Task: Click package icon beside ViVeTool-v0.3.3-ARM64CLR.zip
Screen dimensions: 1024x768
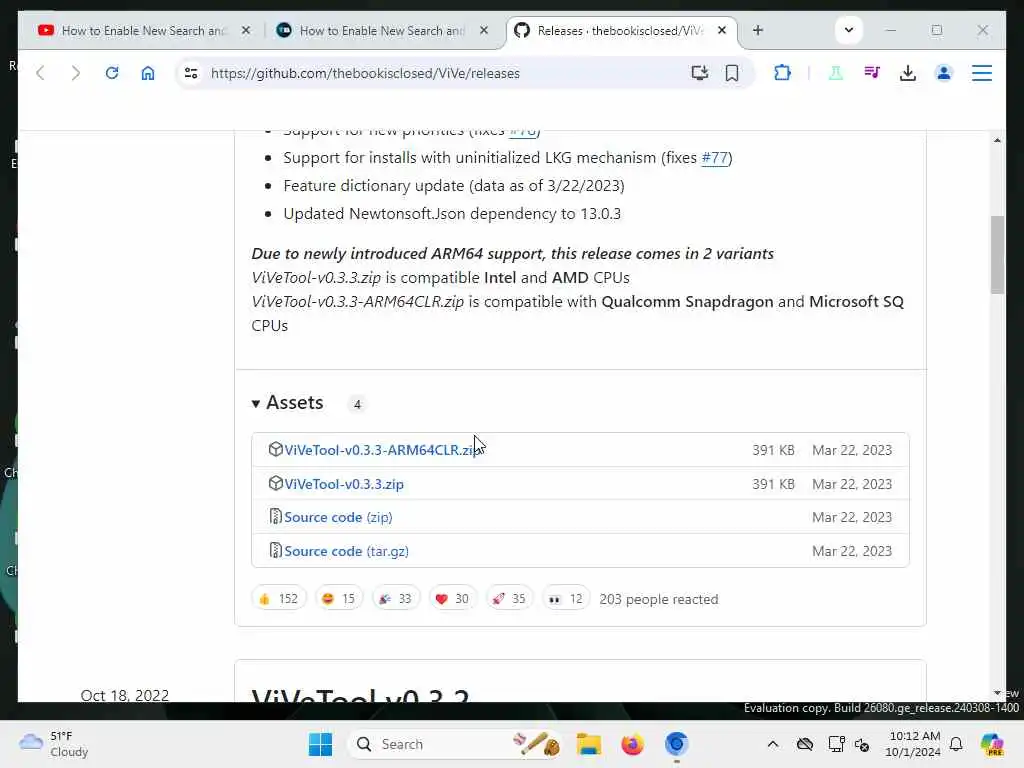Action: [x=276, y=449]
